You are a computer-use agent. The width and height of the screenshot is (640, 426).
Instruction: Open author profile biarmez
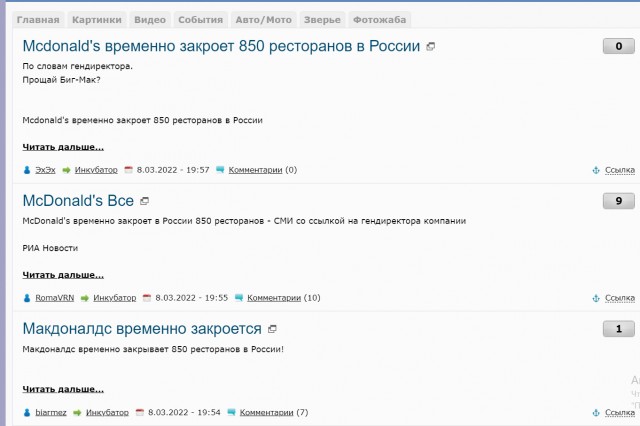(x=51, y=413)
